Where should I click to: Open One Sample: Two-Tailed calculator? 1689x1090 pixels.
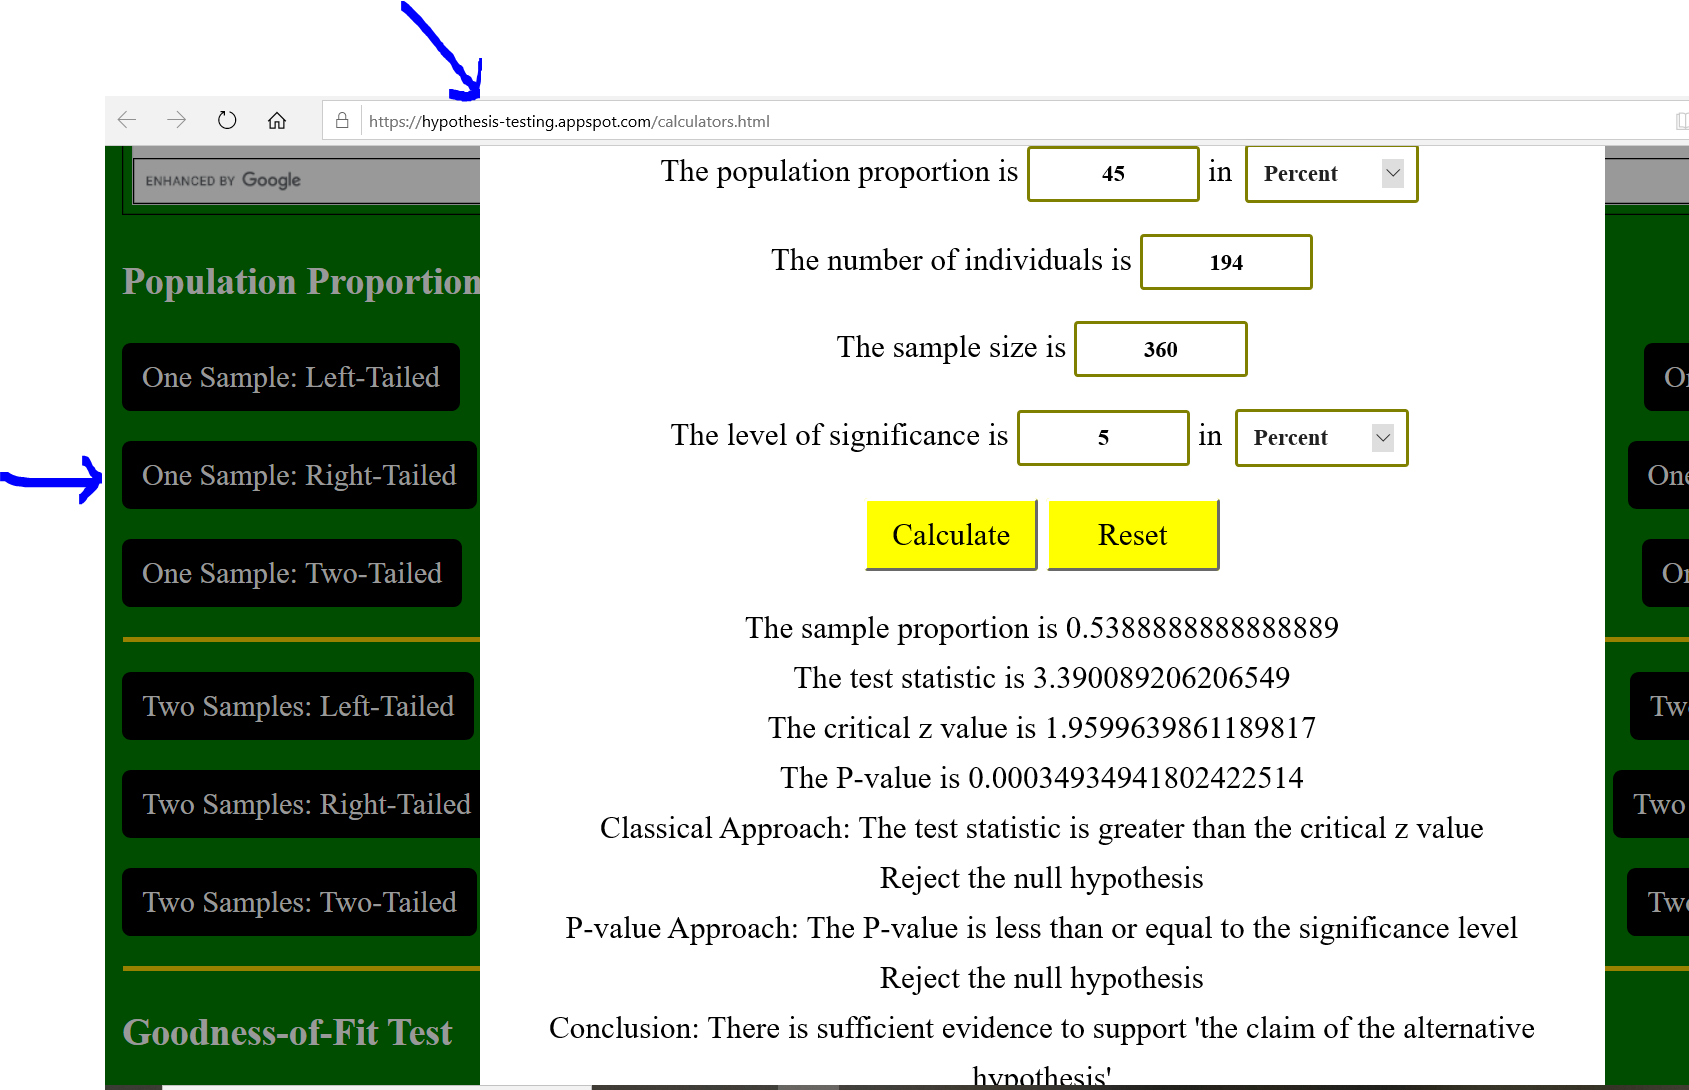(x=292, y=573)
